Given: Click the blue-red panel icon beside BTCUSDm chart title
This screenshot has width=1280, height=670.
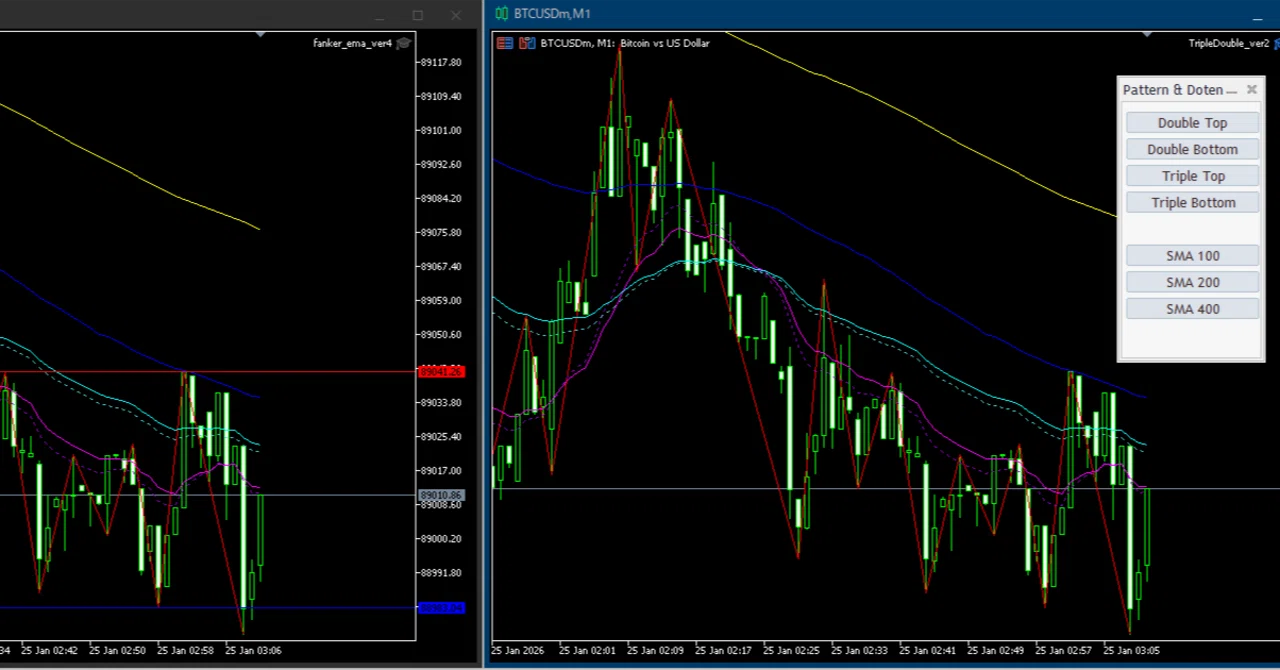Looking at the screenshot, I should [526, 43].
